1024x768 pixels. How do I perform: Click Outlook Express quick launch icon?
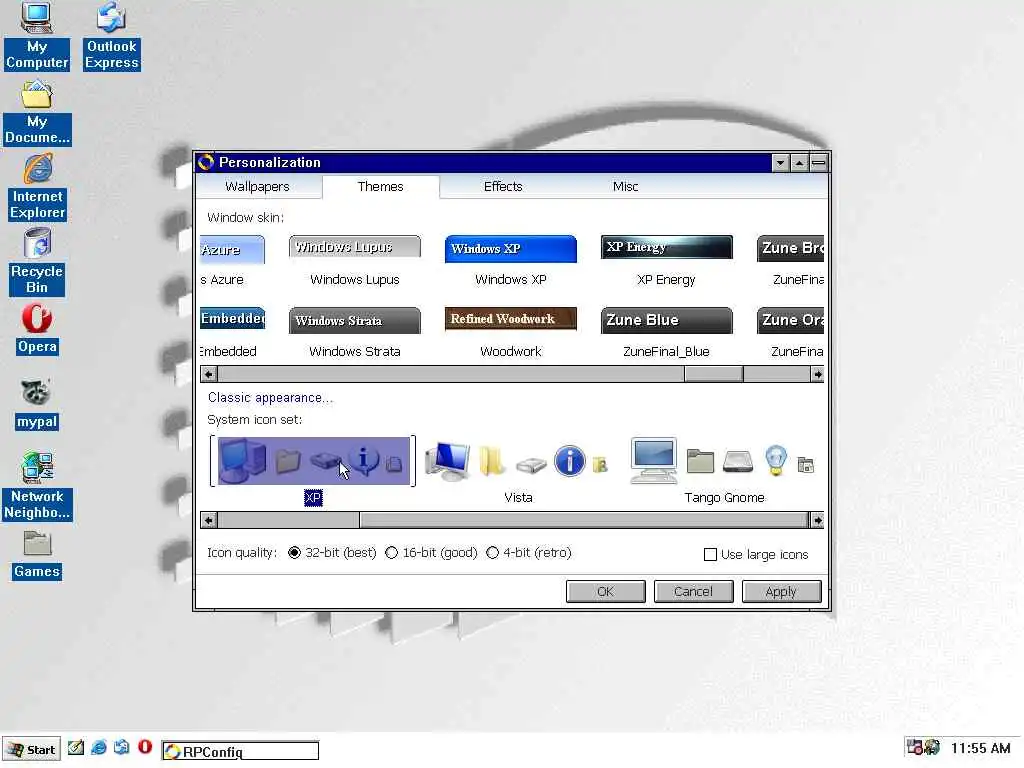[x=121, y=748]
